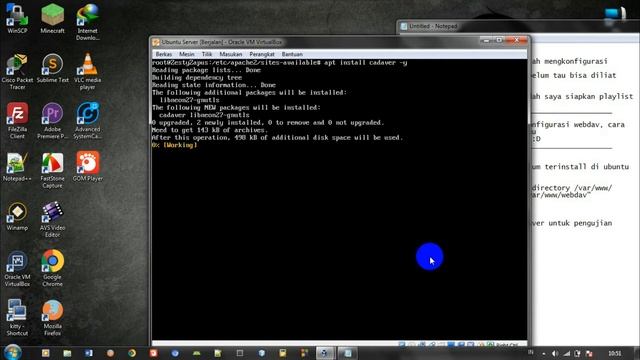This screenshot has height=360, width=640.
Task: Click '[Working]' progress line in terminal
Action: click(x=175, y=145)
